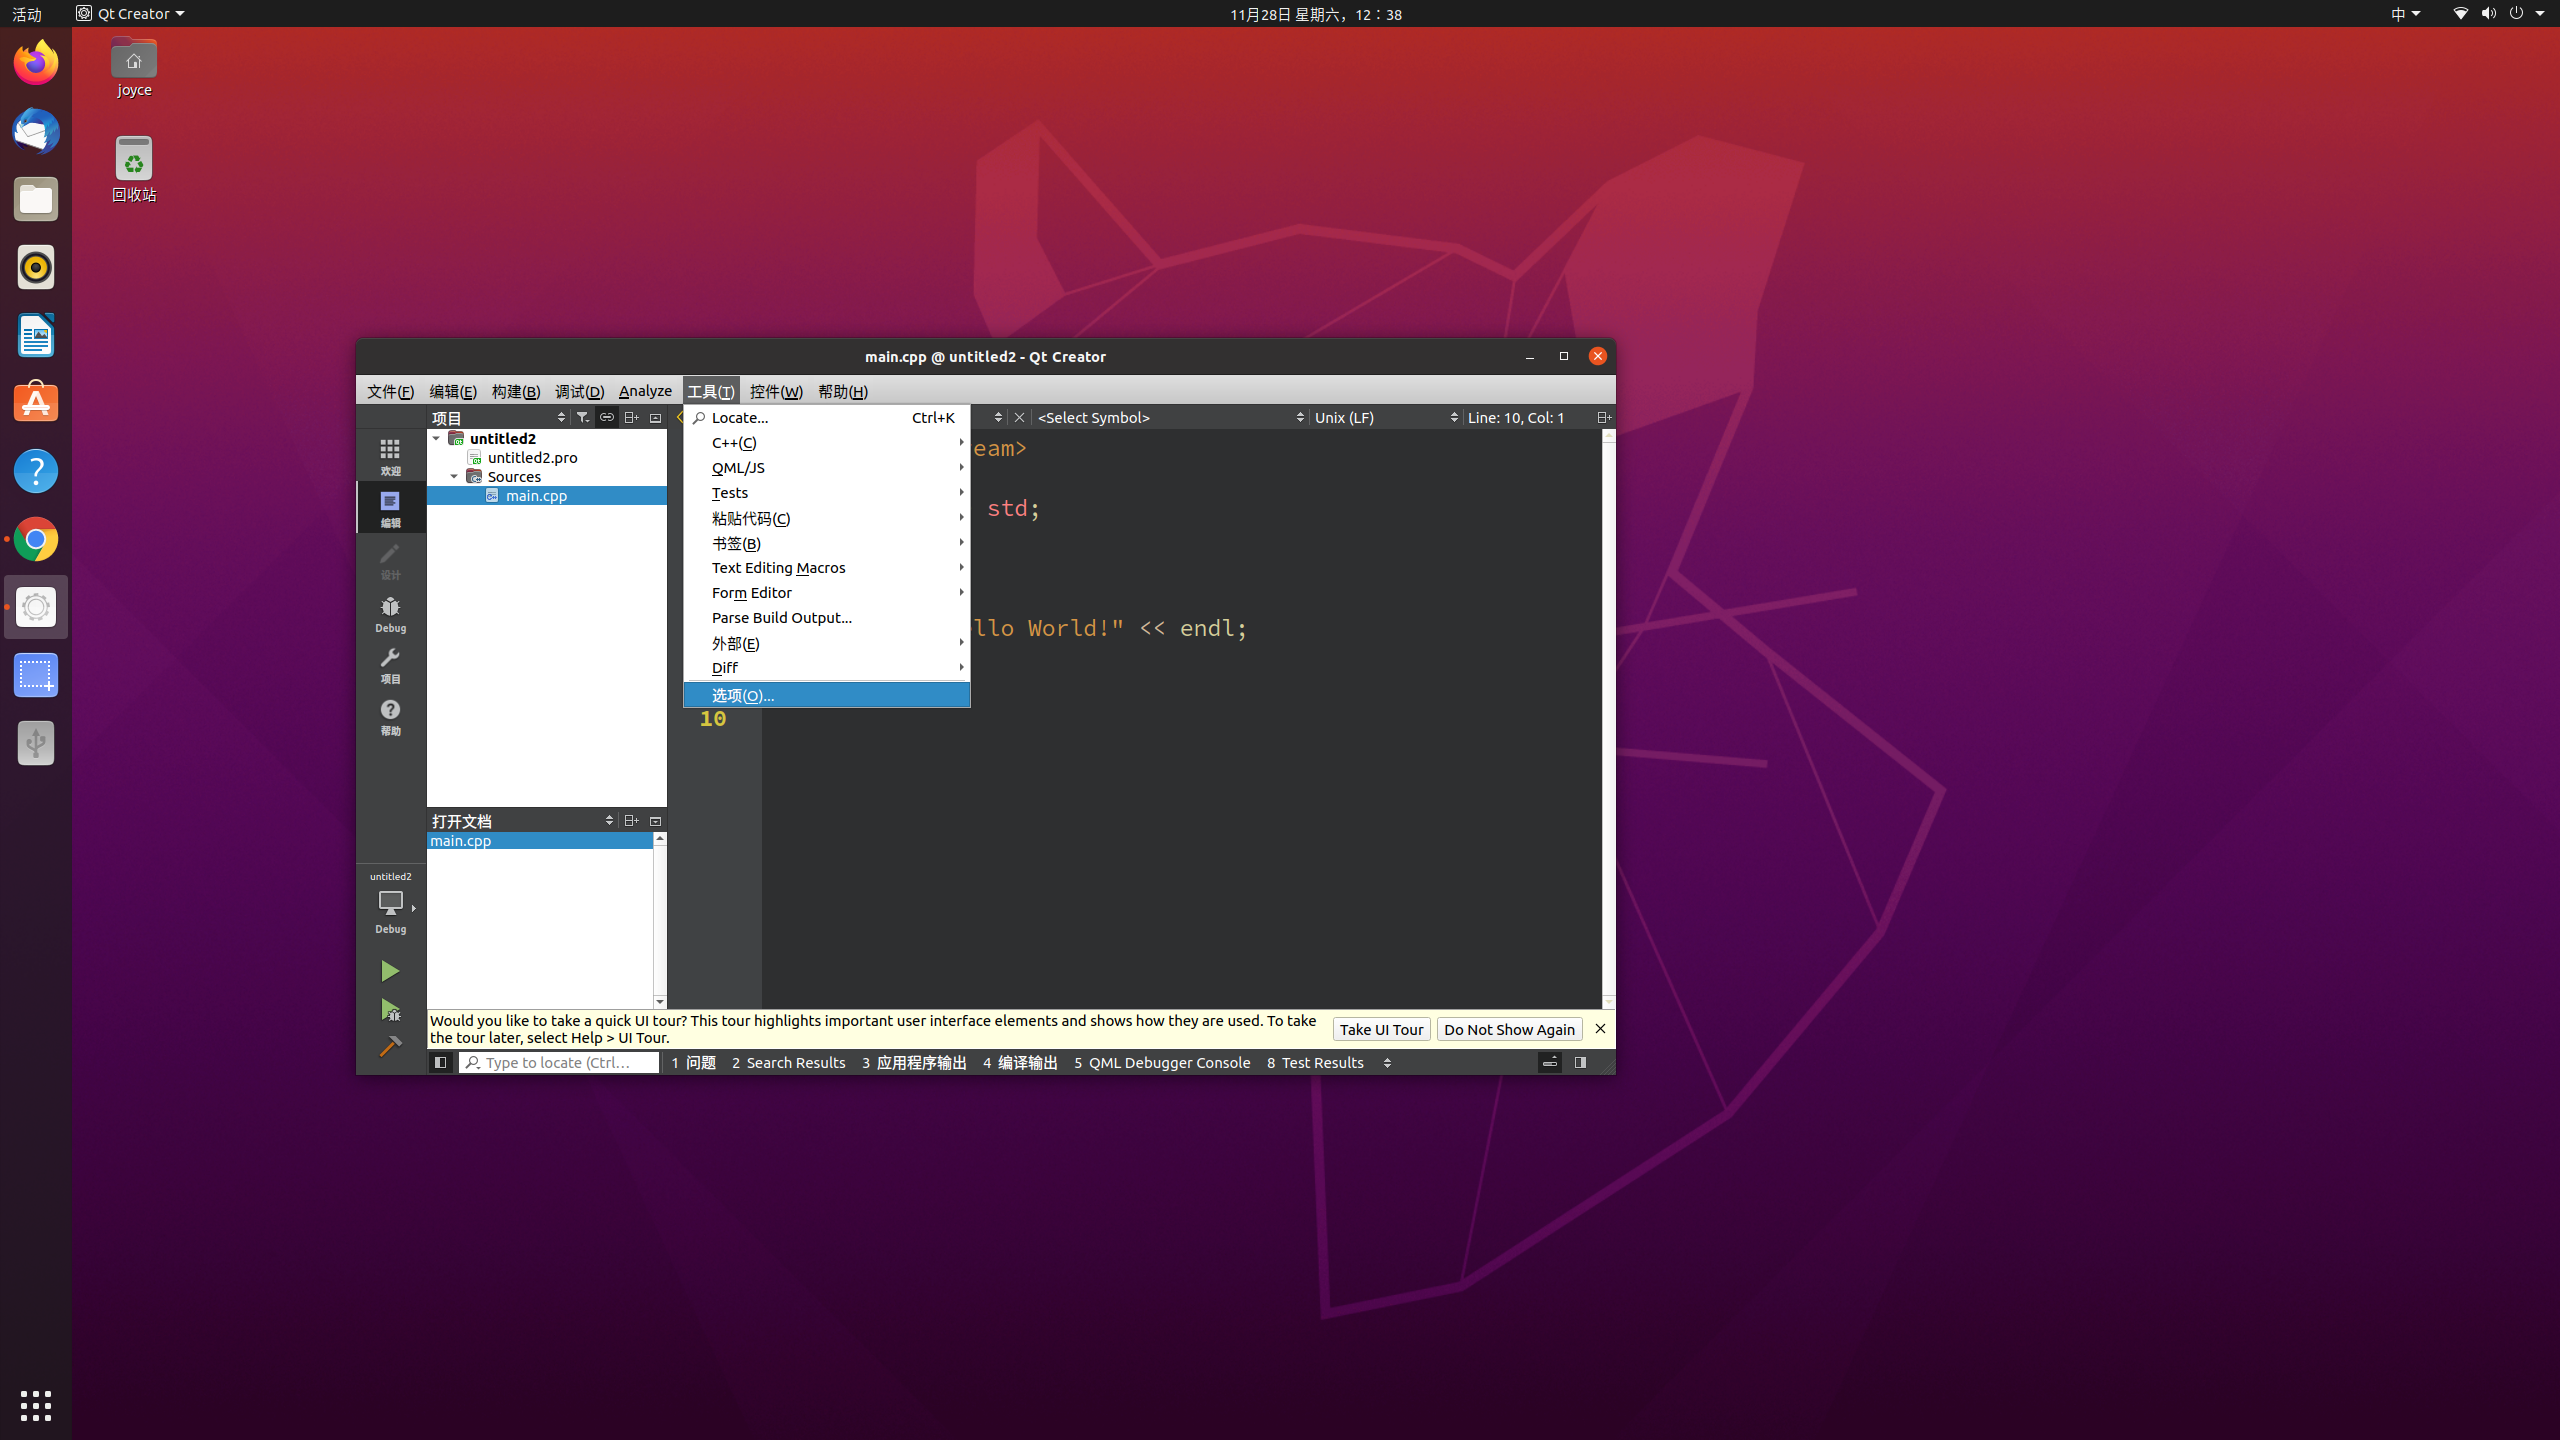
Task: Open Firefox from the dock
Action: (x=36, y=63)
